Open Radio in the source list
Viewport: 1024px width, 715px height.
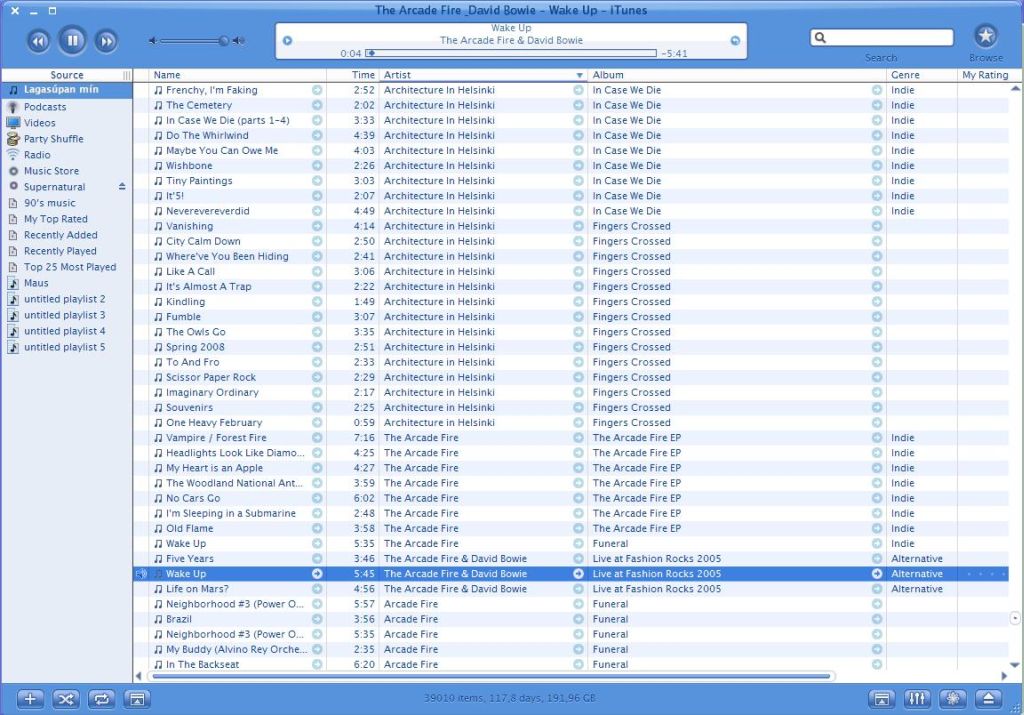pyautogui.click(x=67, y=155)
